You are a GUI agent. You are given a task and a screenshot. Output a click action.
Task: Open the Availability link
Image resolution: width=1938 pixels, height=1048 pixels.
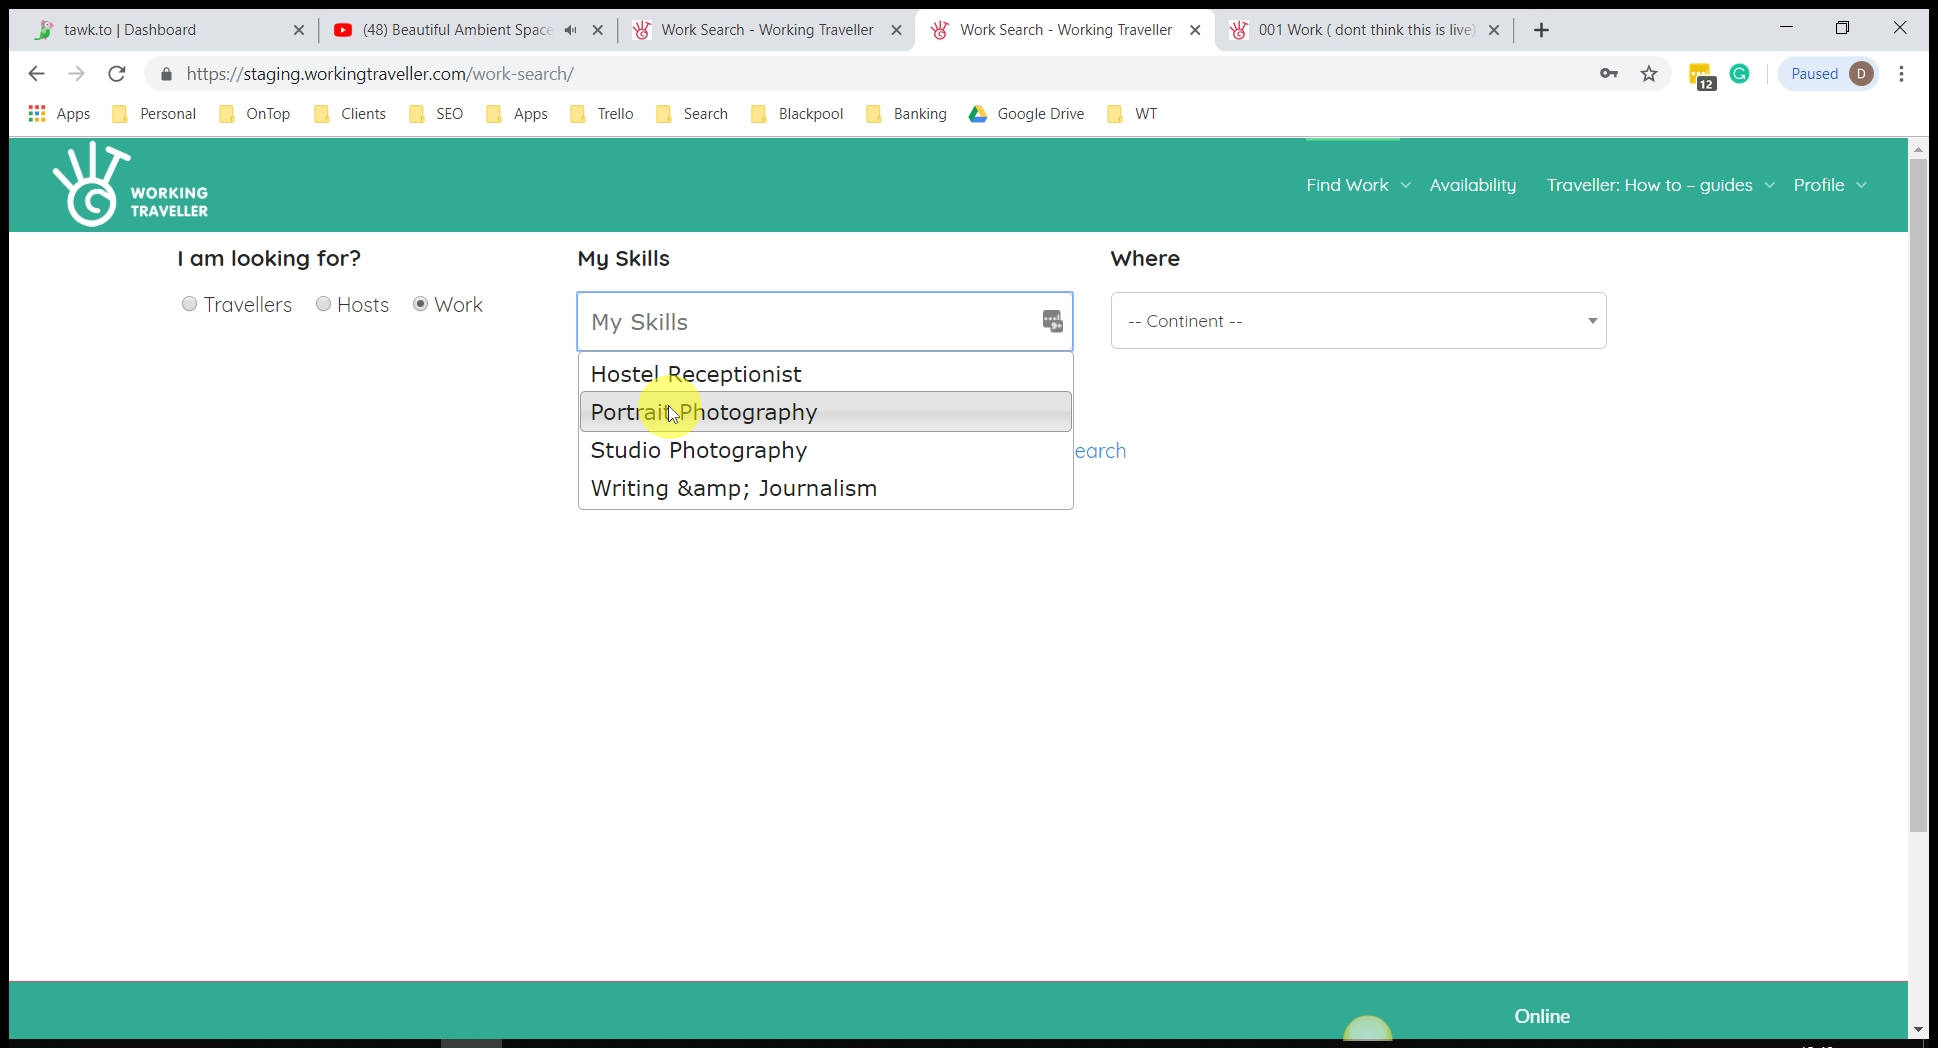[1472, 185]
